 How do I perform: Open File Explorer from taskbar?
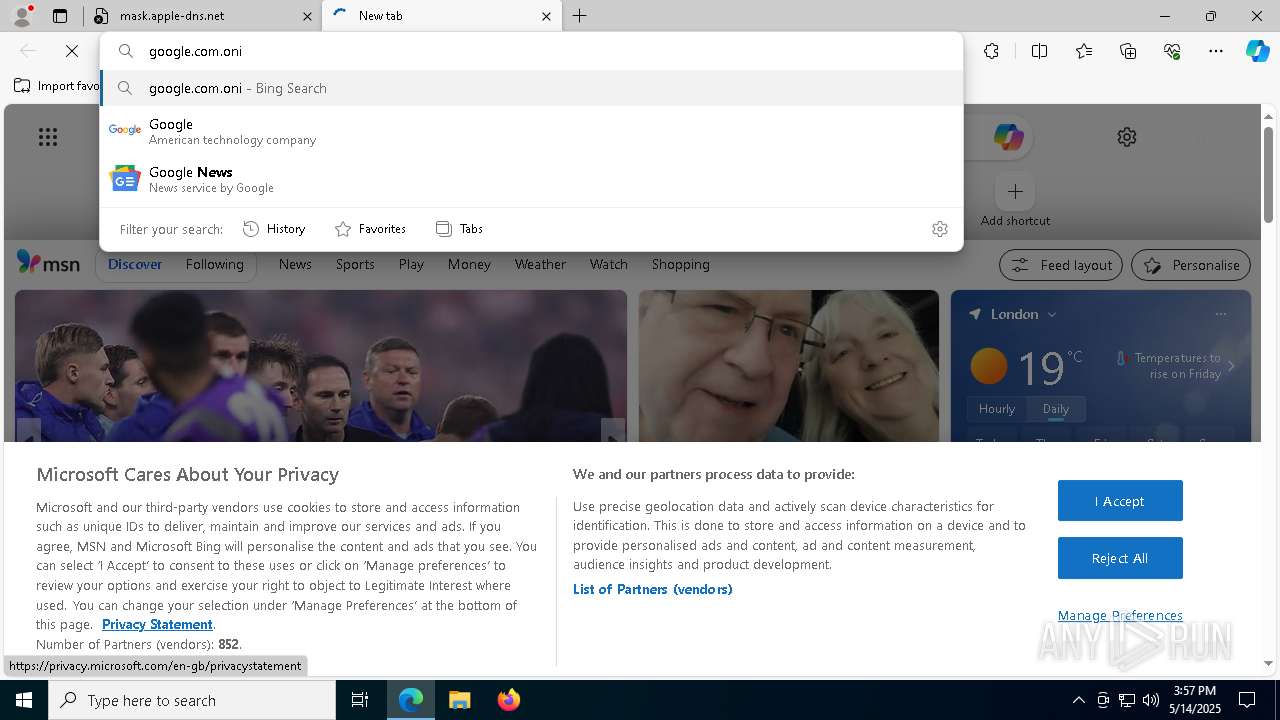[x=459, y=700]
